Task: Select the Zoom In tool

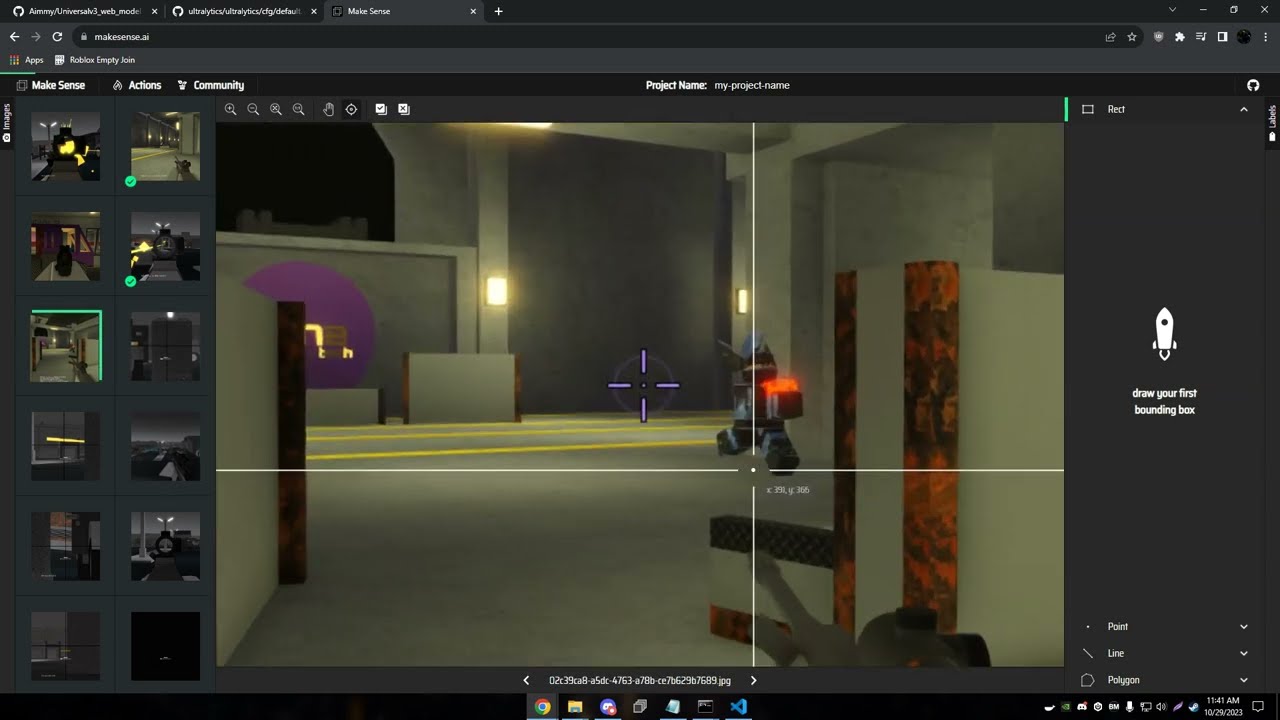Action: pos(231,109)
